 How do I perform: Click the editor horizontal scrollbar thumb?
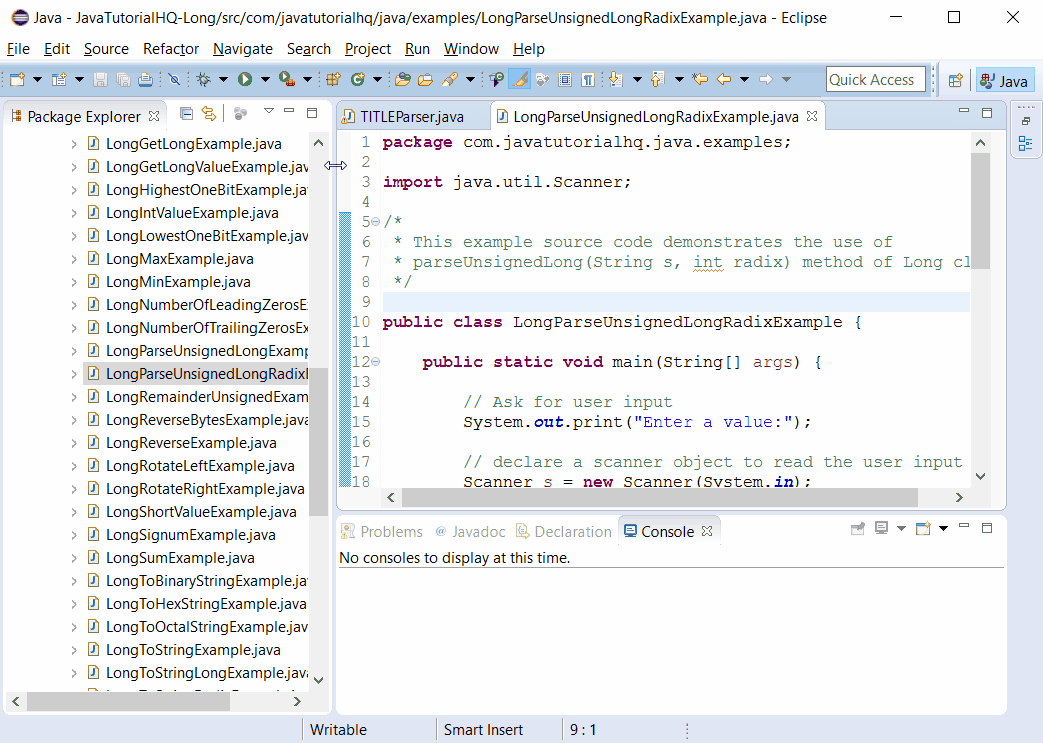(660, 497)
